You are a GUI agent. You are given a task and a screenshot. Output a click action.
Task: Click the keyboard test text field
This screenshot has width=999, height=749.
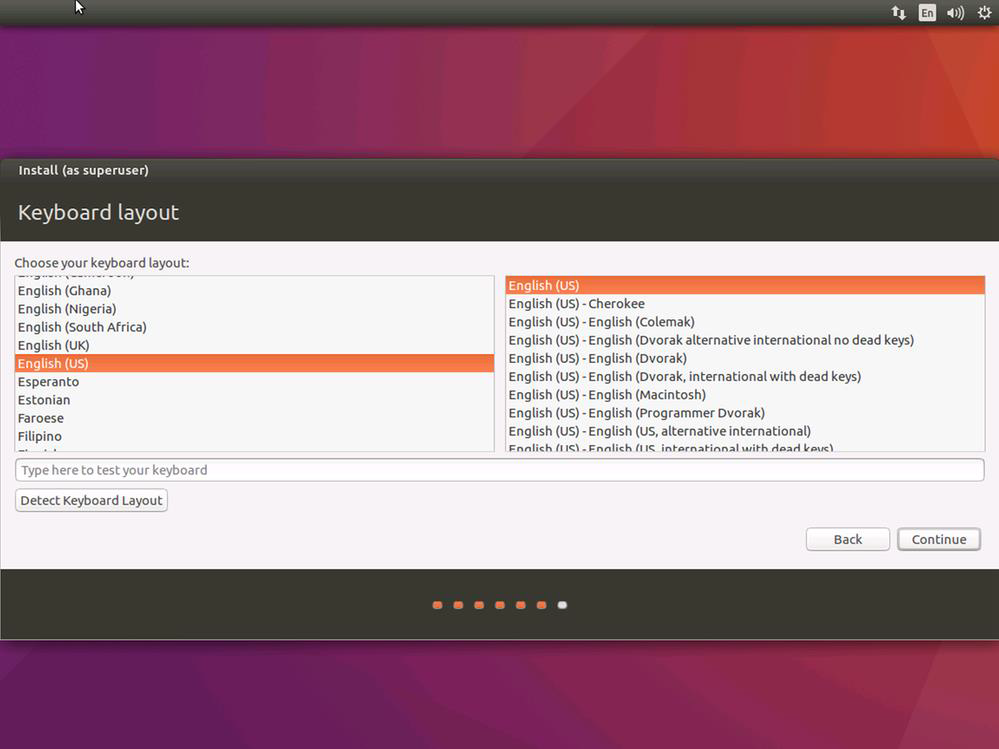tap(499, 470)
